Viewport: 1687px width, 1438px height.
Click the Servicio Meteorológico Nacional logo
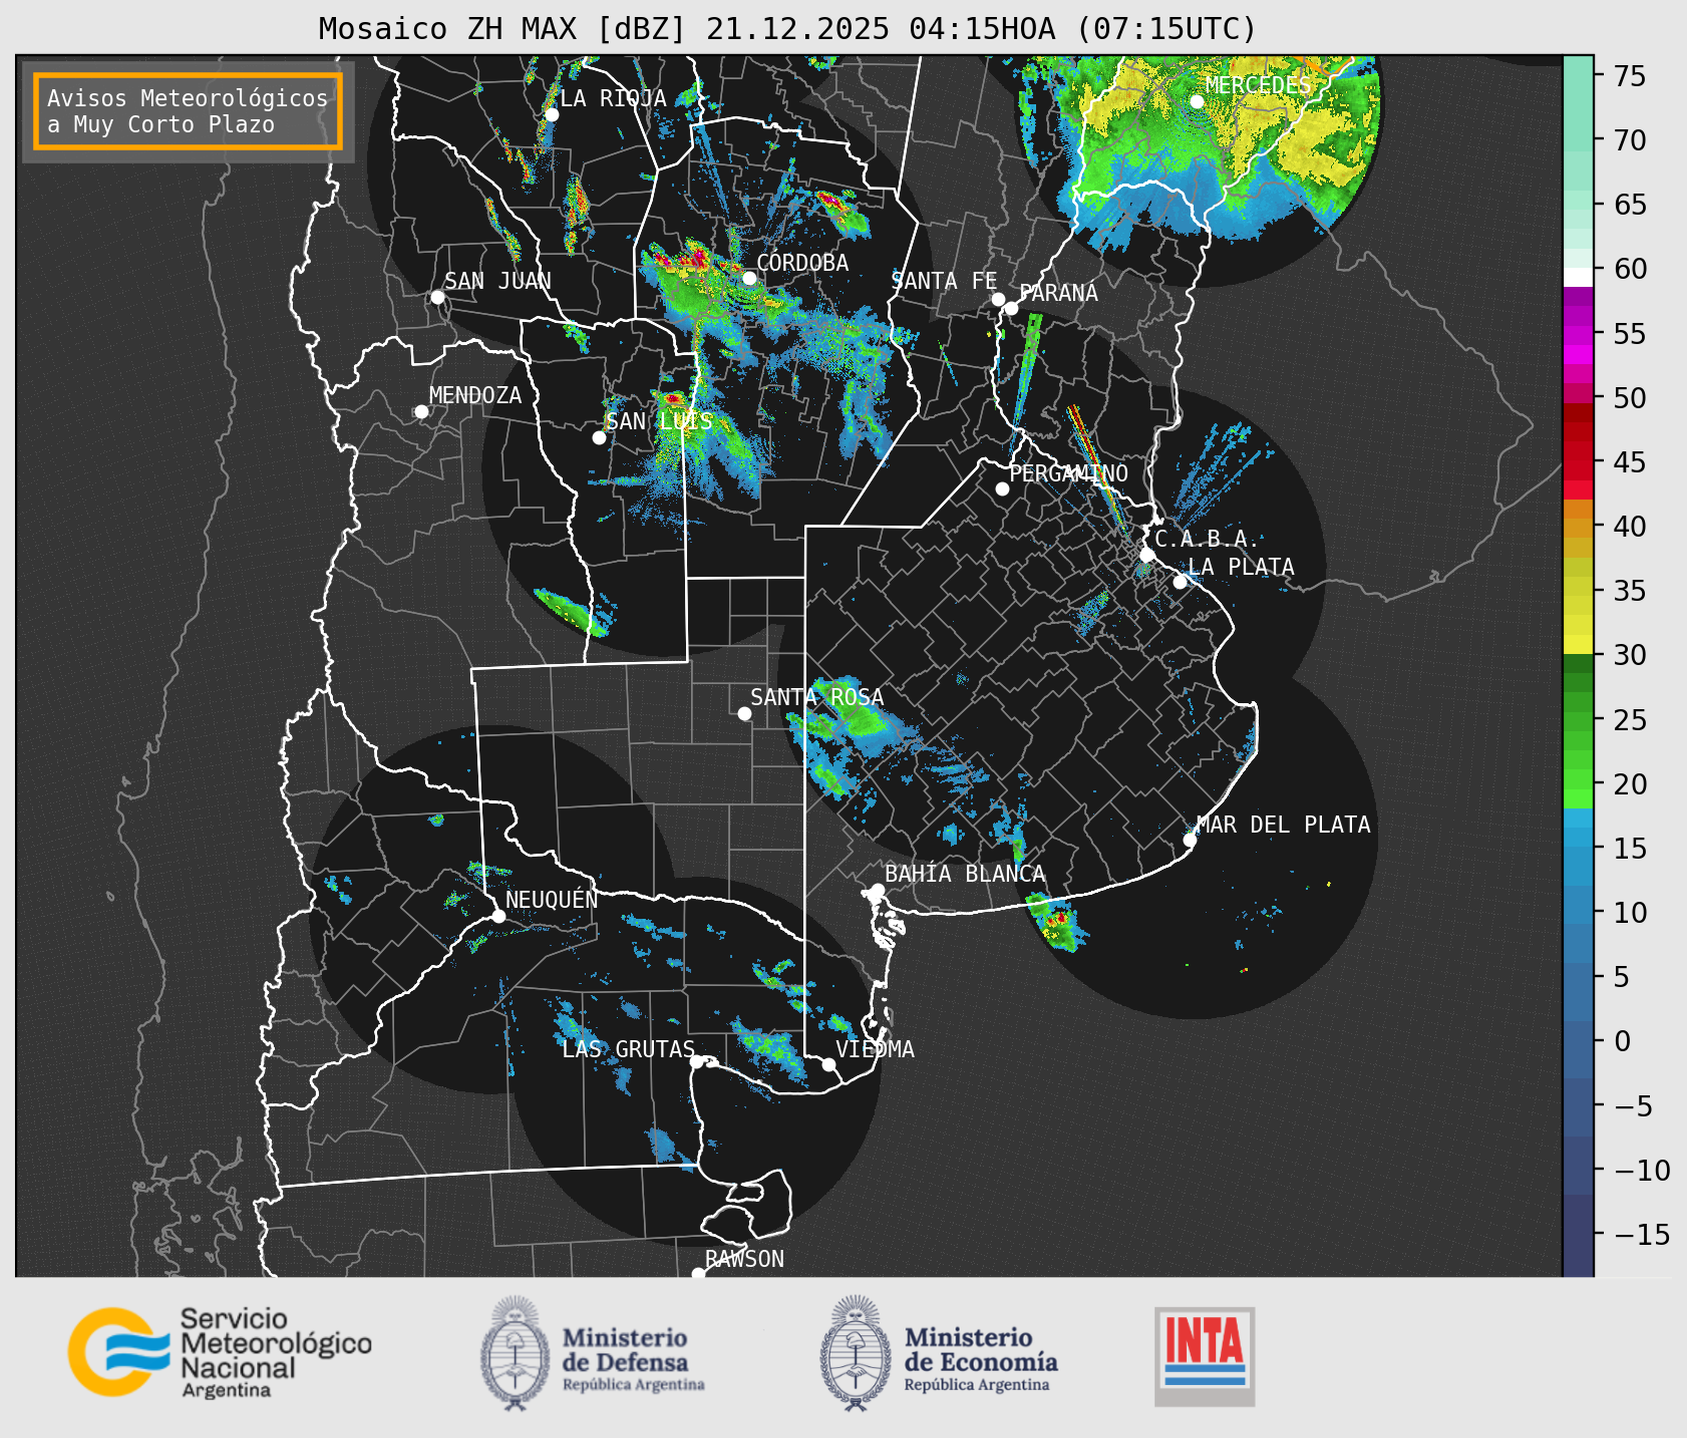pos(220,1352)
